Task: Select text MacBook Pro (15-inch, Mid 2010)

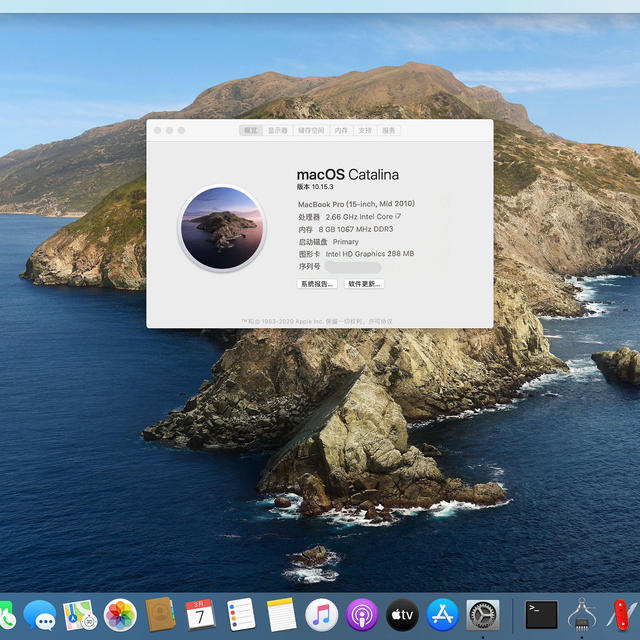Action: pyautogui.click(x=356, y=204)
